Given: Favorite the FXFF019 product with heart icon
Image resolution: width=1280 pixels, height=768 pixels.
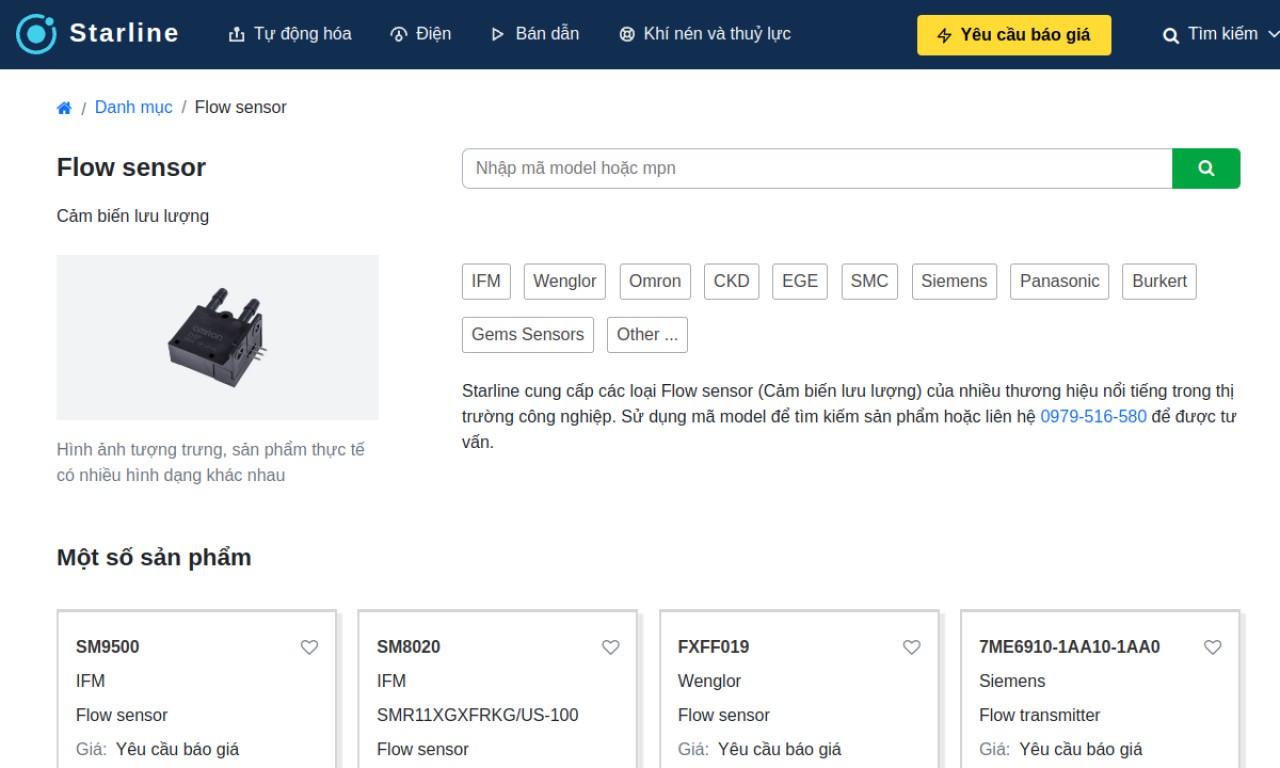Looking at the screenshot, I should [912, 647].
